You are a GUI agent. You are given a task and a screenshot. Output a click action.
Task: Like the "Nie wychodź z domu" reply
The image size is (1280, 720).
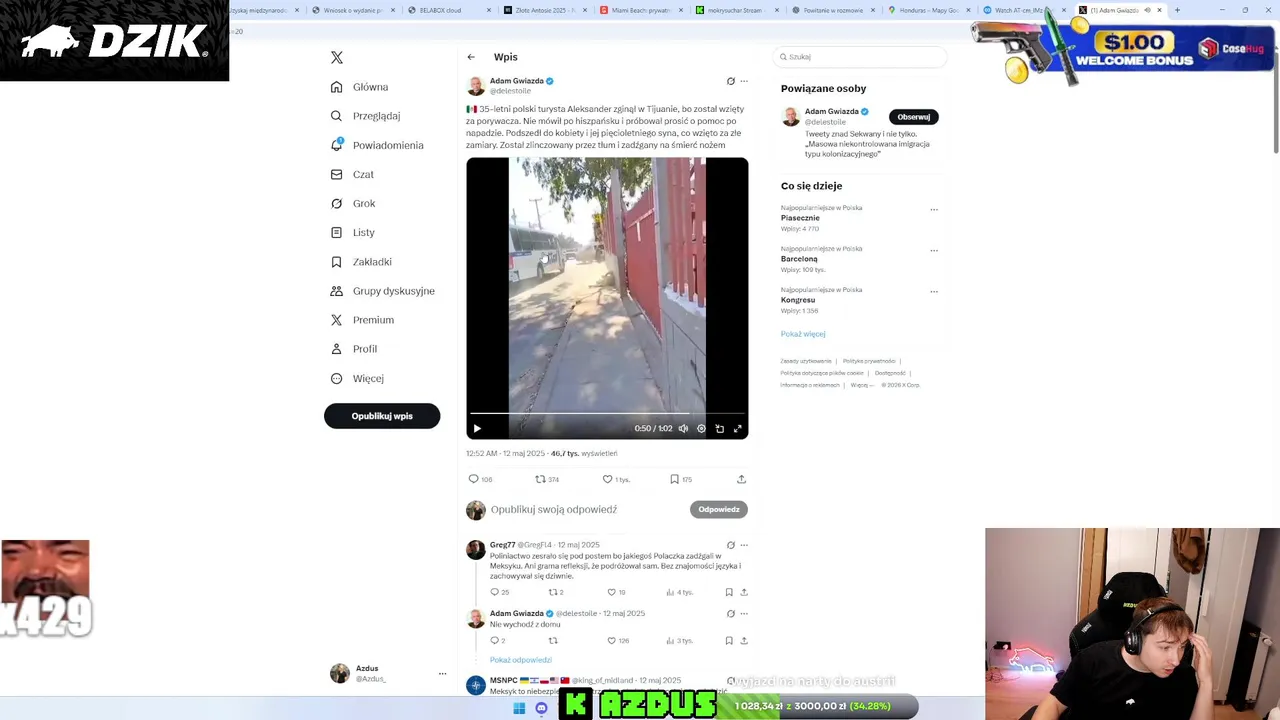point(618,640)
